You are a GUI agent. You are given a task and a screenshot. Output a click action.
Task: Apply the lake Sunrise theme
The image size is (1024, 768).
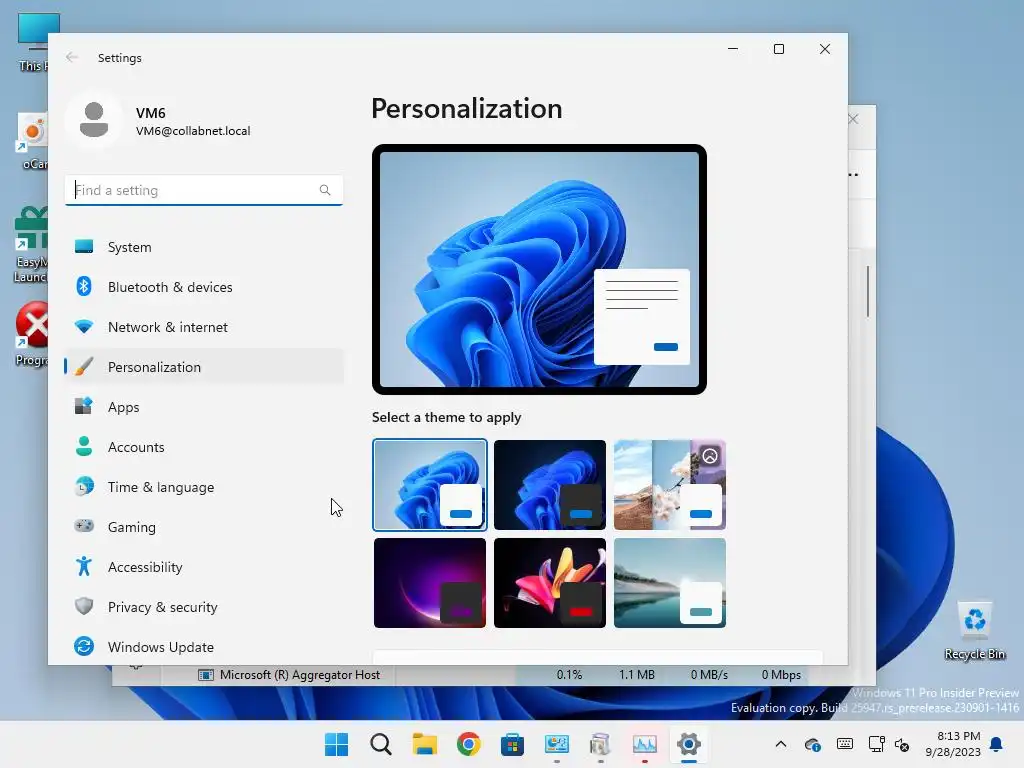[670, 583]
